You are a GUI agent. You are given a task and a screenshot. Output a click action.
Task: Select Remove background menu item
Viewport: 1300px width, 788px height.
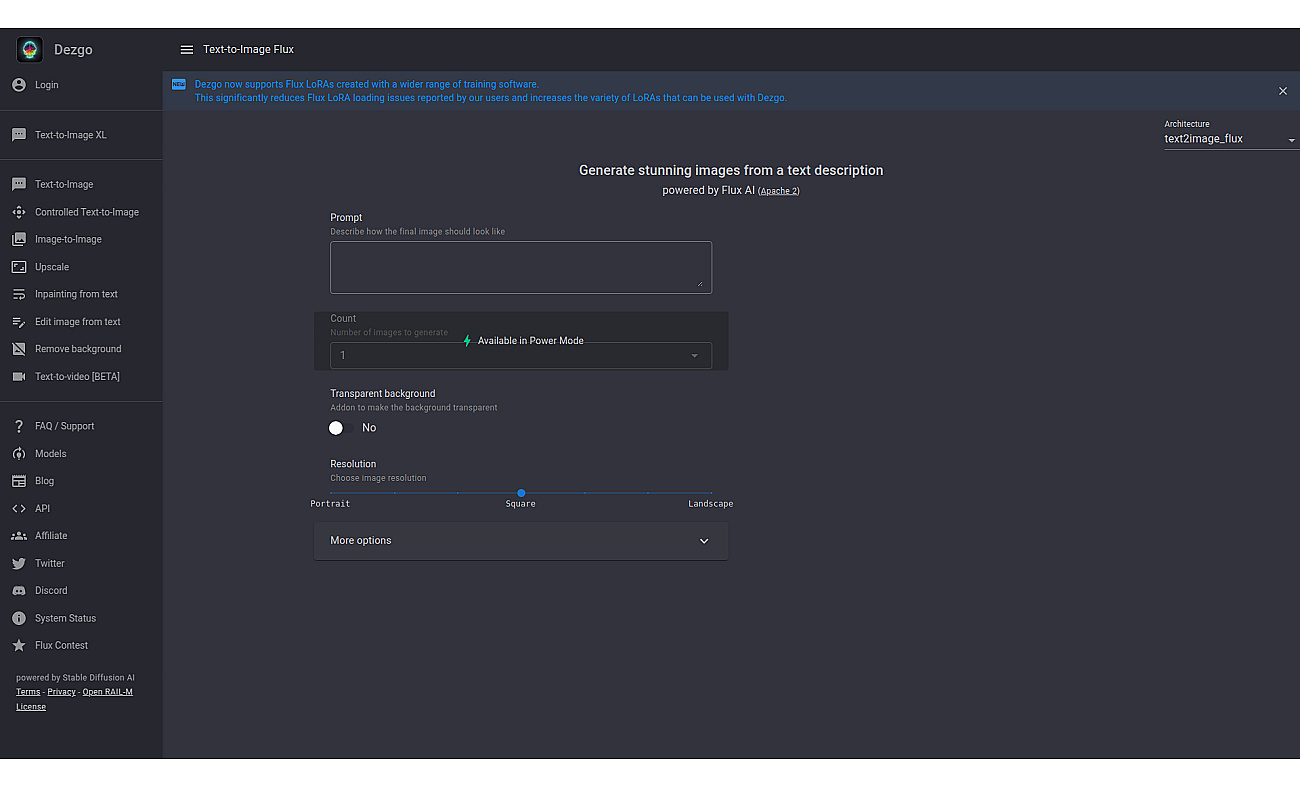point(78,349)
